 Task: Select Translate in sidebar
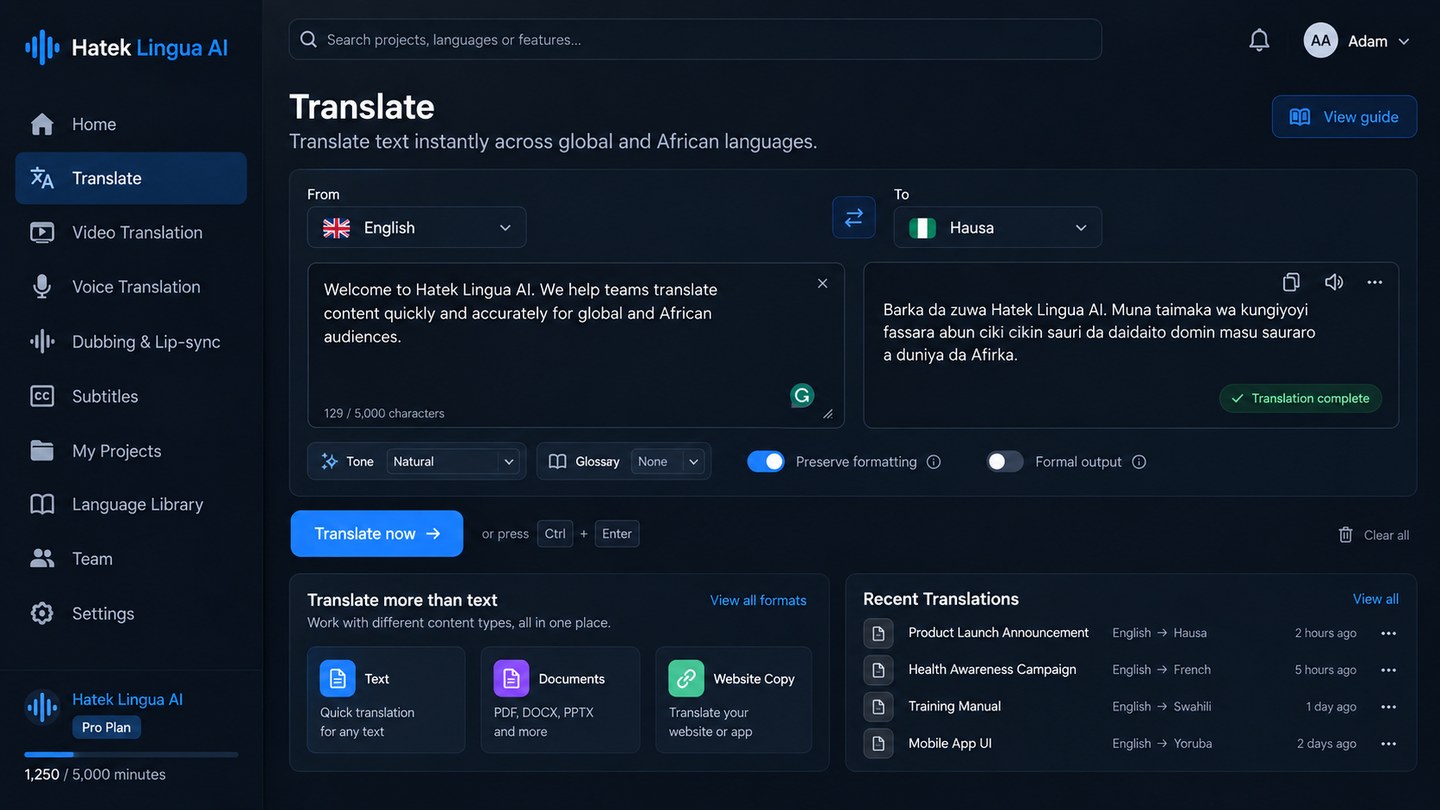tap(131, 178)
